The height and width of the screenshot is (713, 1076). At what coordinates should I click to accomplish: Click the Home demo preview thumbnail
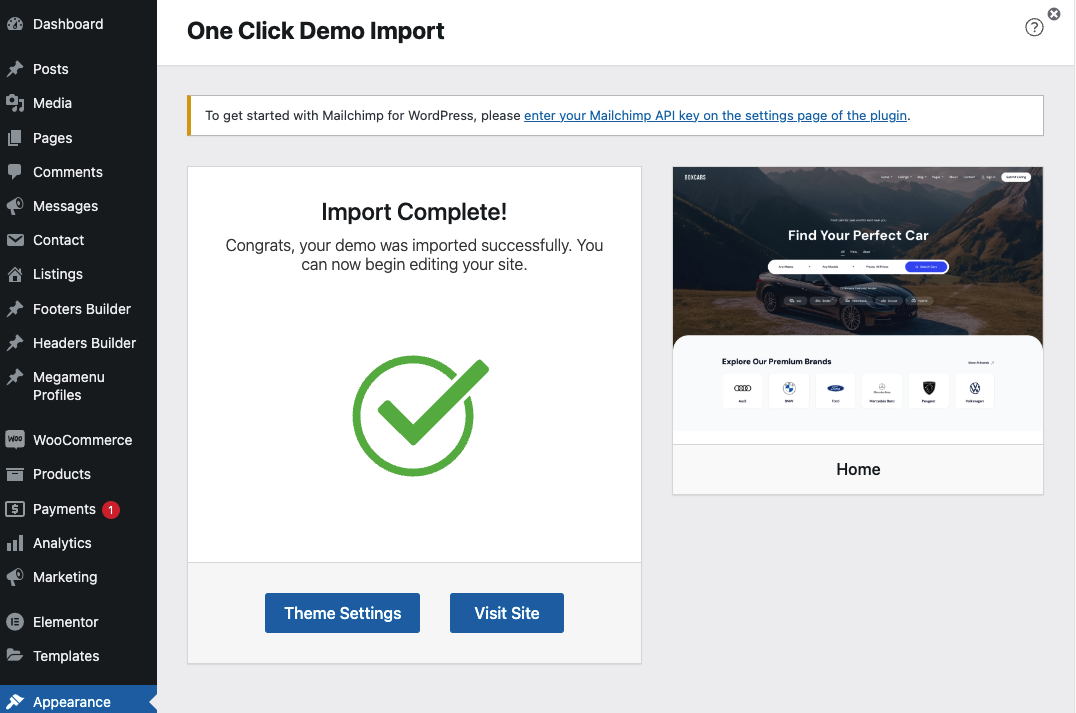click(x=857, y=305)
